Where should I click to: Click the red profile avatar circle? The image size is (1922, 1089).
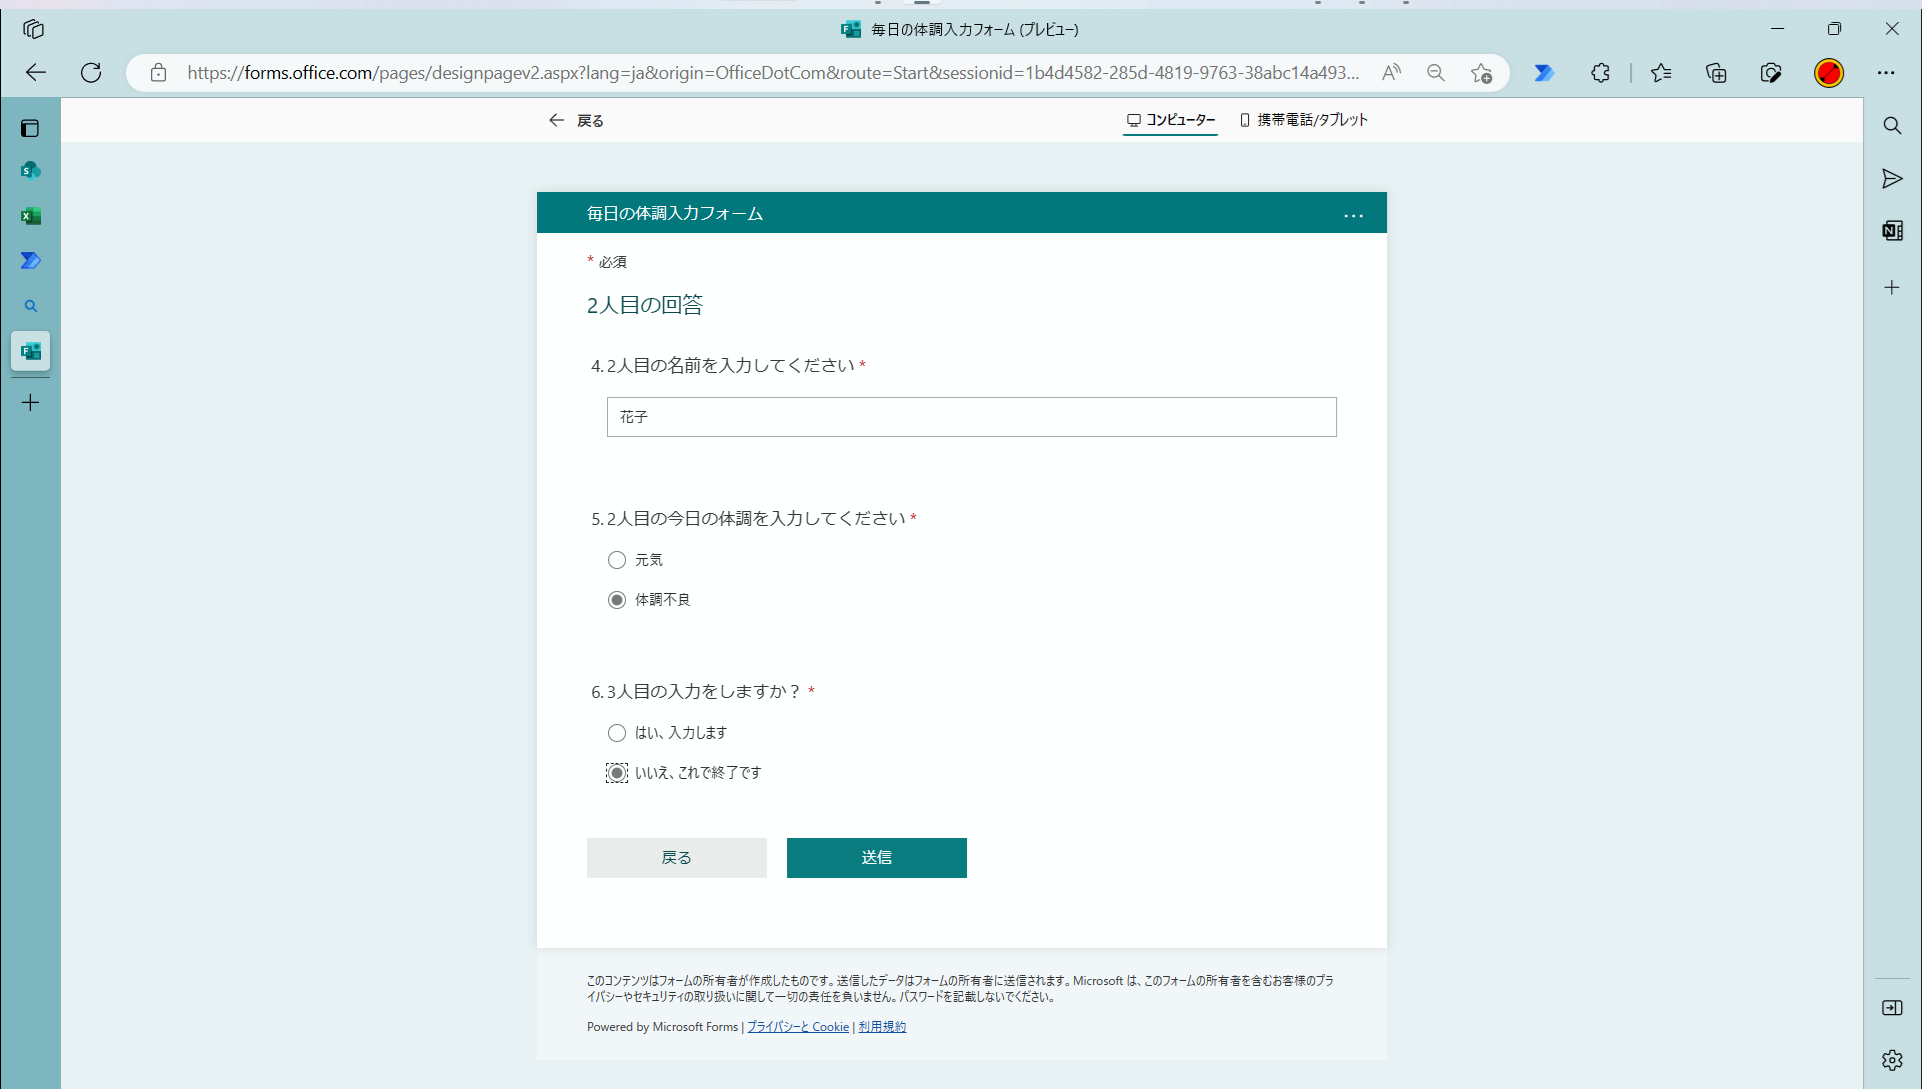(1829, 73)
